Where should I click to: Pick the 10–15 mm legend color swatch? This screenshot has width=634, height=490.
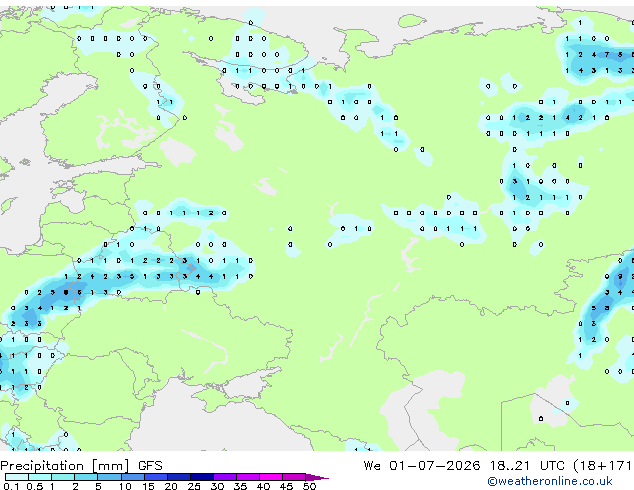(132, 477)
